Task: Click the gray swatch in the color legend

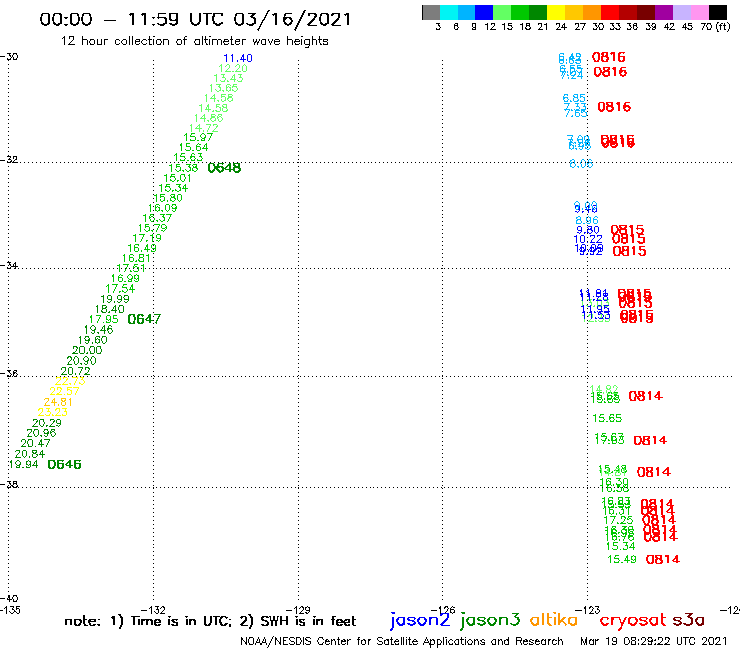Action: tap(431, 12)
